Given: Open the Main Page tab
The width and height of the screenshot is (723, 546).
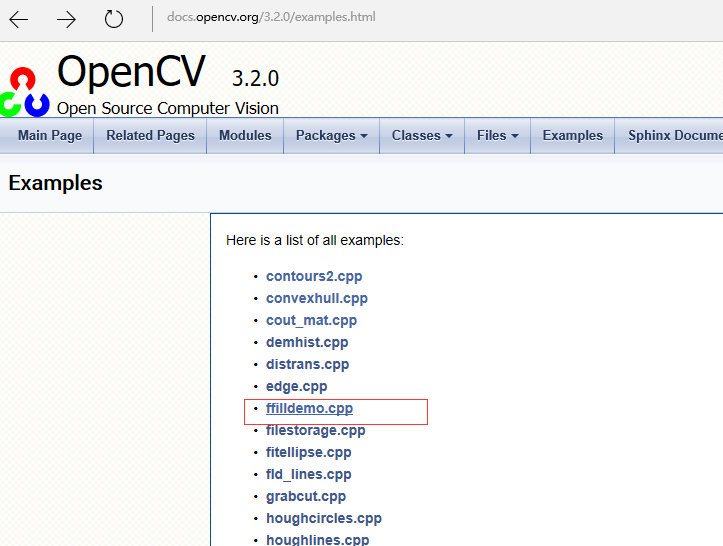Looking at the screenshot, I should coord(50,136).
